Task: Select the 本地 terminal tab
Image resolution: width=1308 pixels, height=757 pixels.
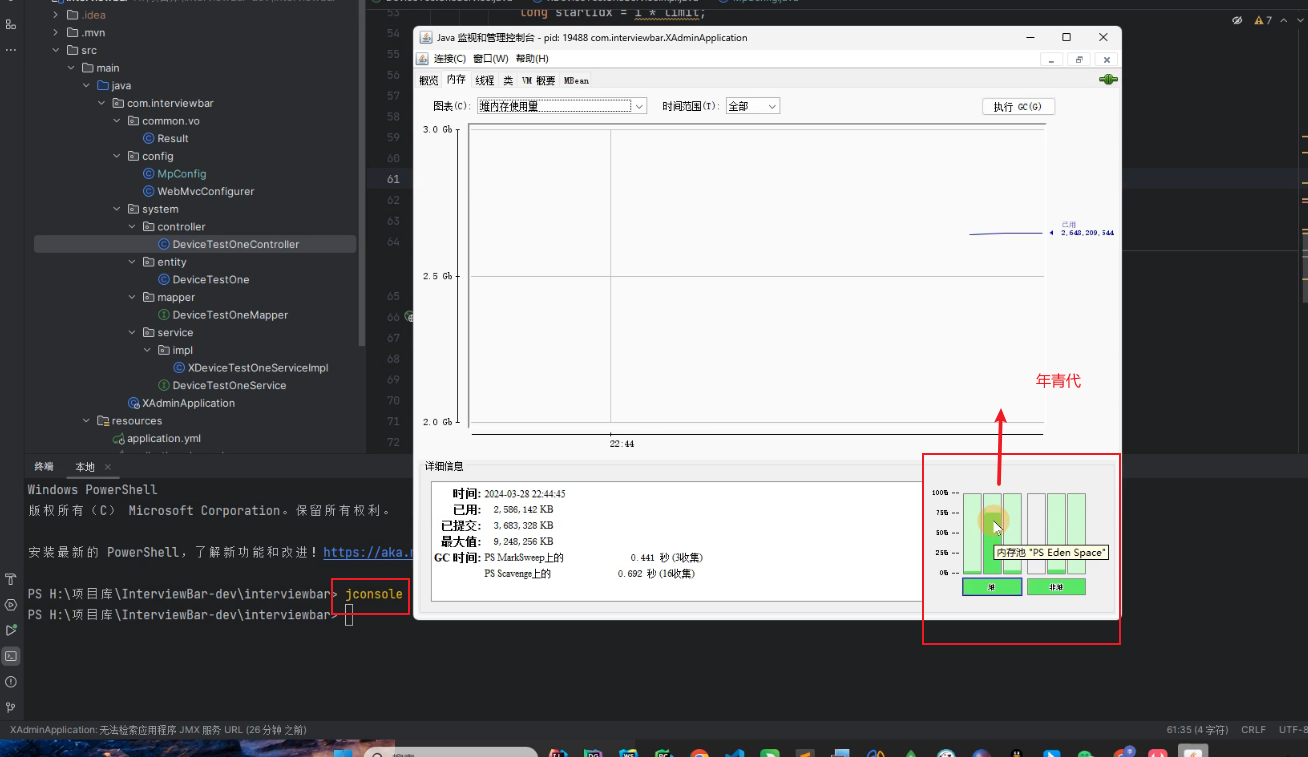Action: 85,467
